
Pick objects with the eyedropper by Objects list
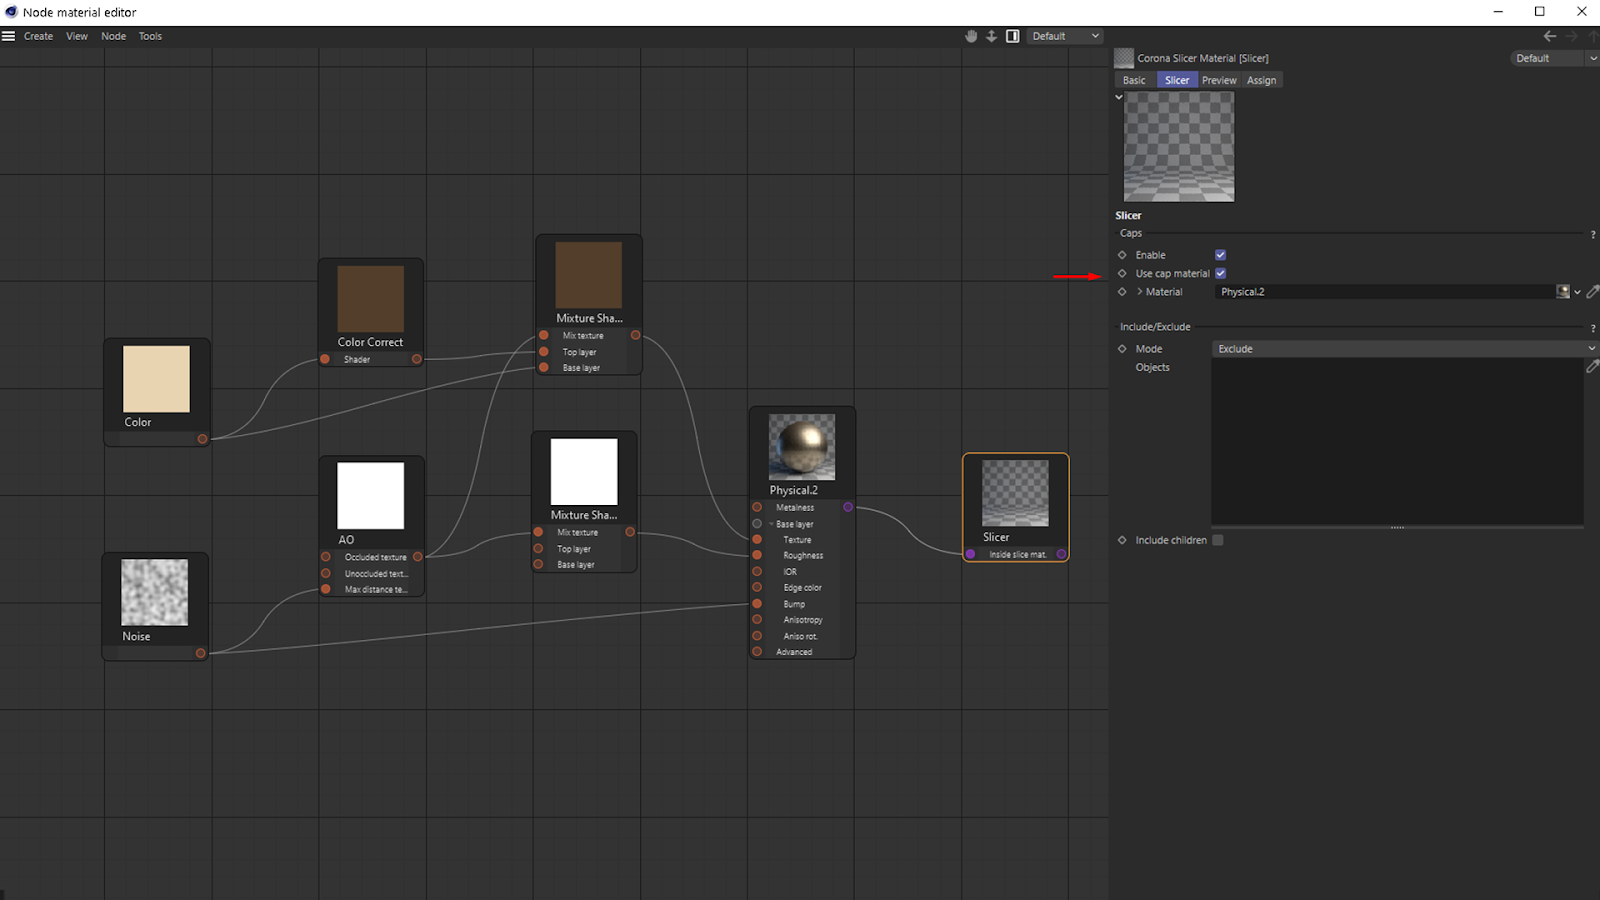click(1593, 367)
